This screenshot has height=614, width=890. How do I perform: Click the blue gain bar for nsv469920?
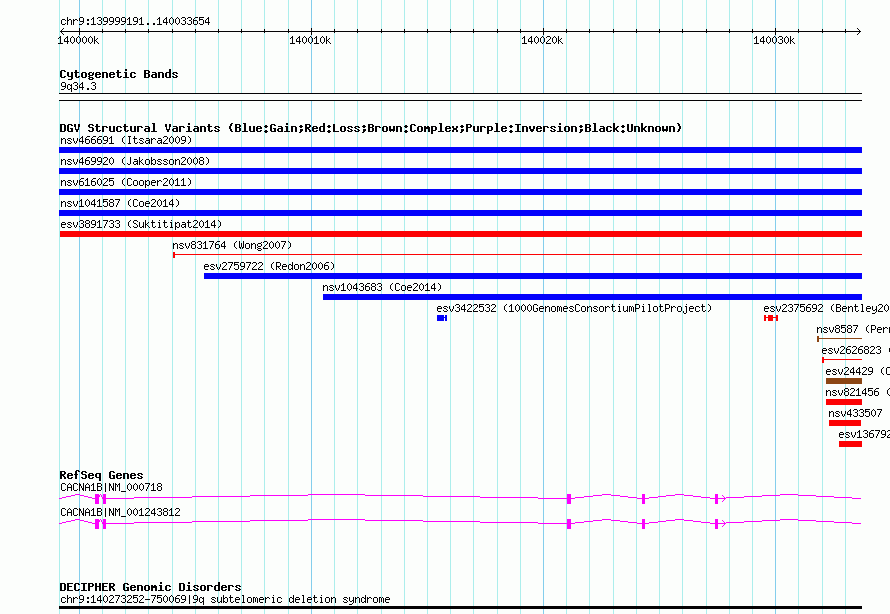[x=460, y=171]
